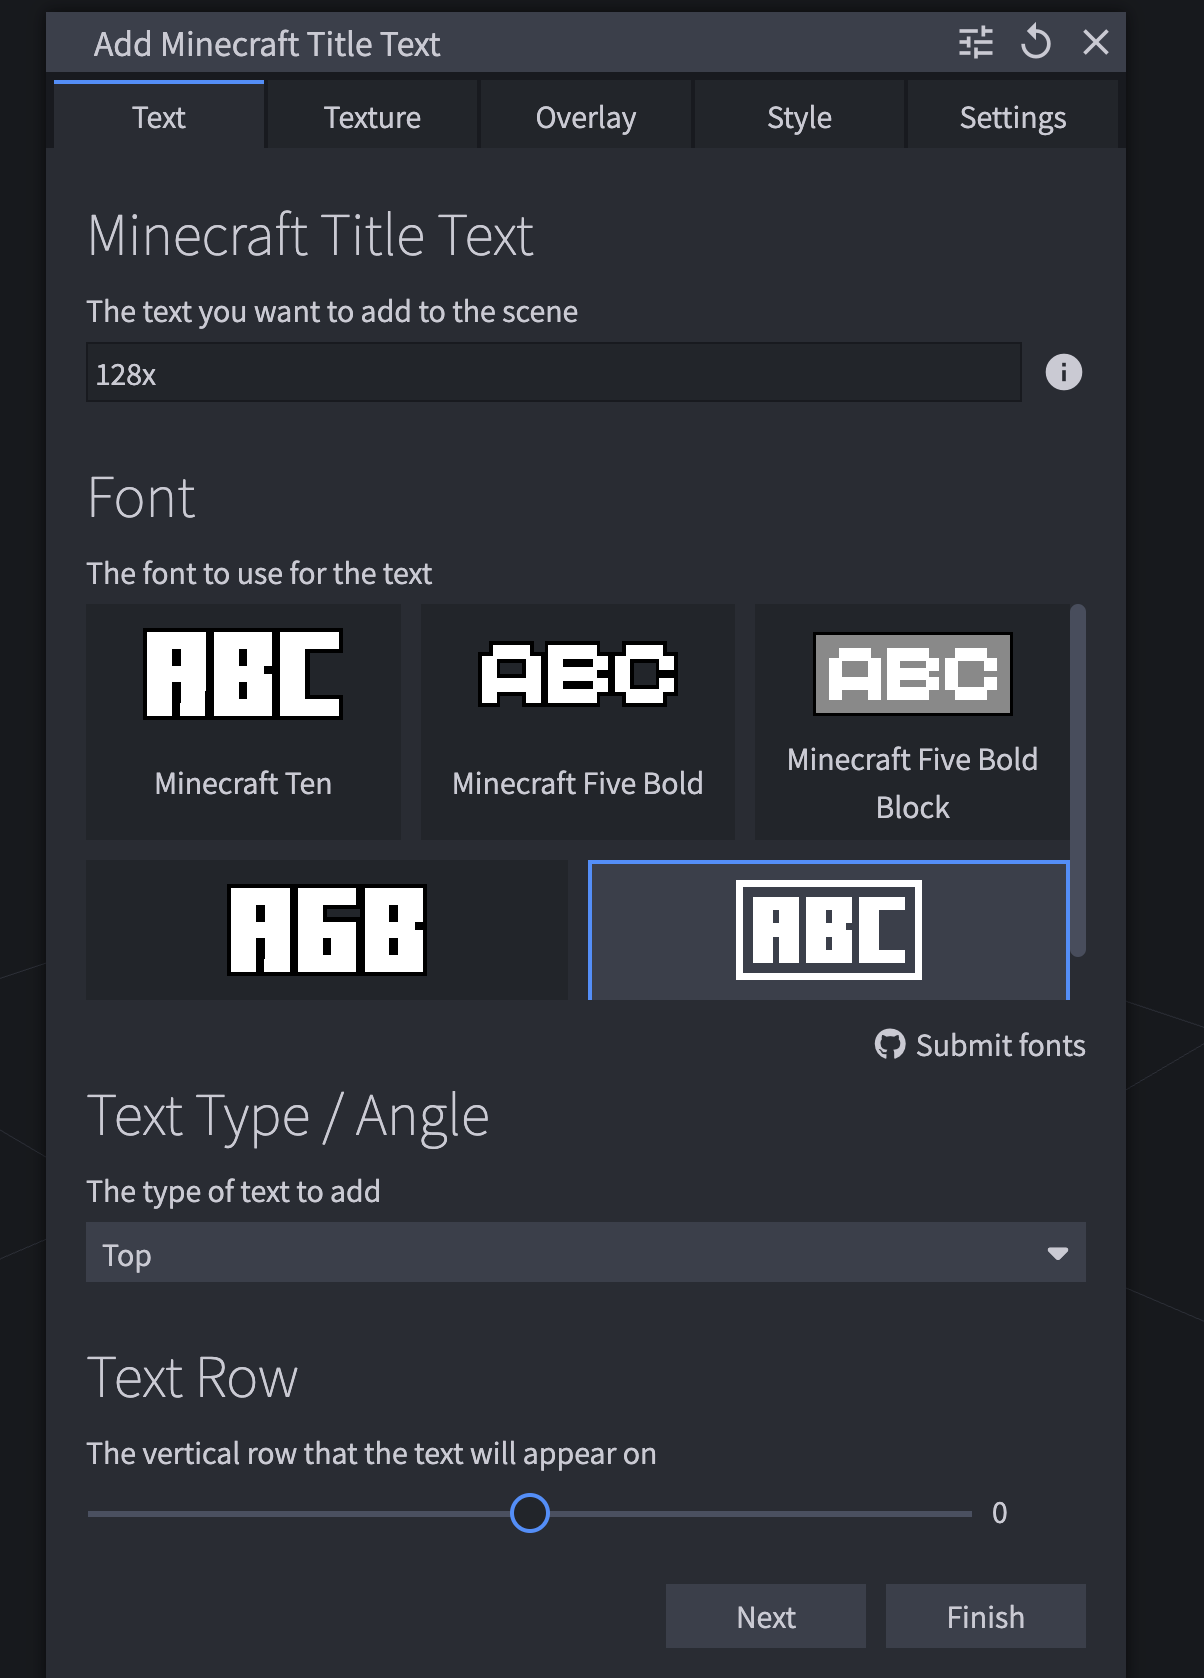Click the Finish button
Screen dimensions: 1204x1678
tap(986, 1616)
